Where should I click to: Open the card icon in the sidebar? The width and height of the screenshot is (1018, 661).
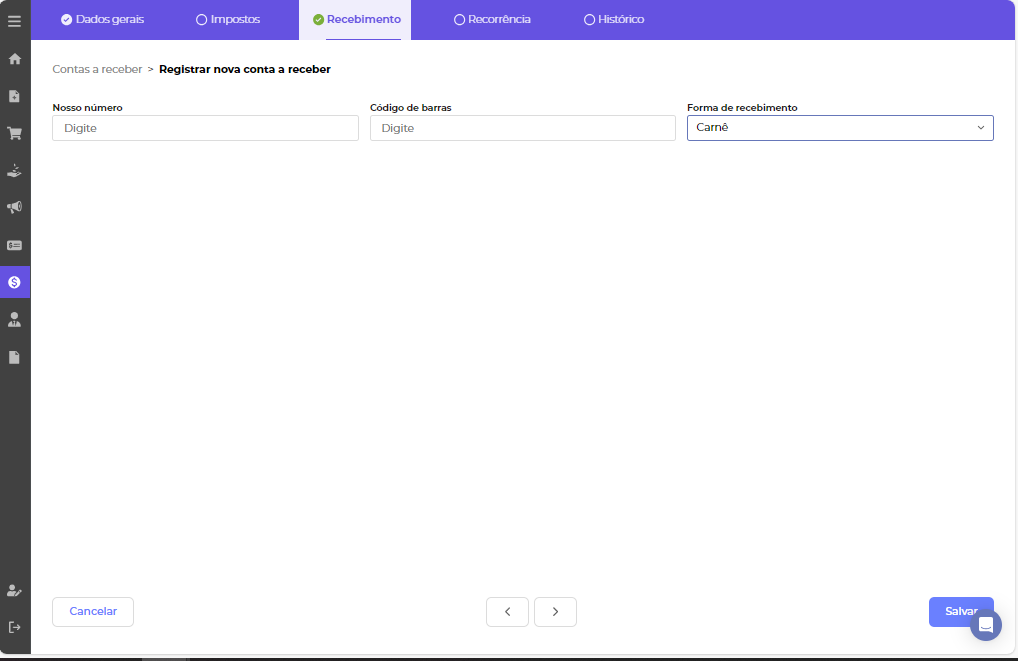[x=15, y=245]
